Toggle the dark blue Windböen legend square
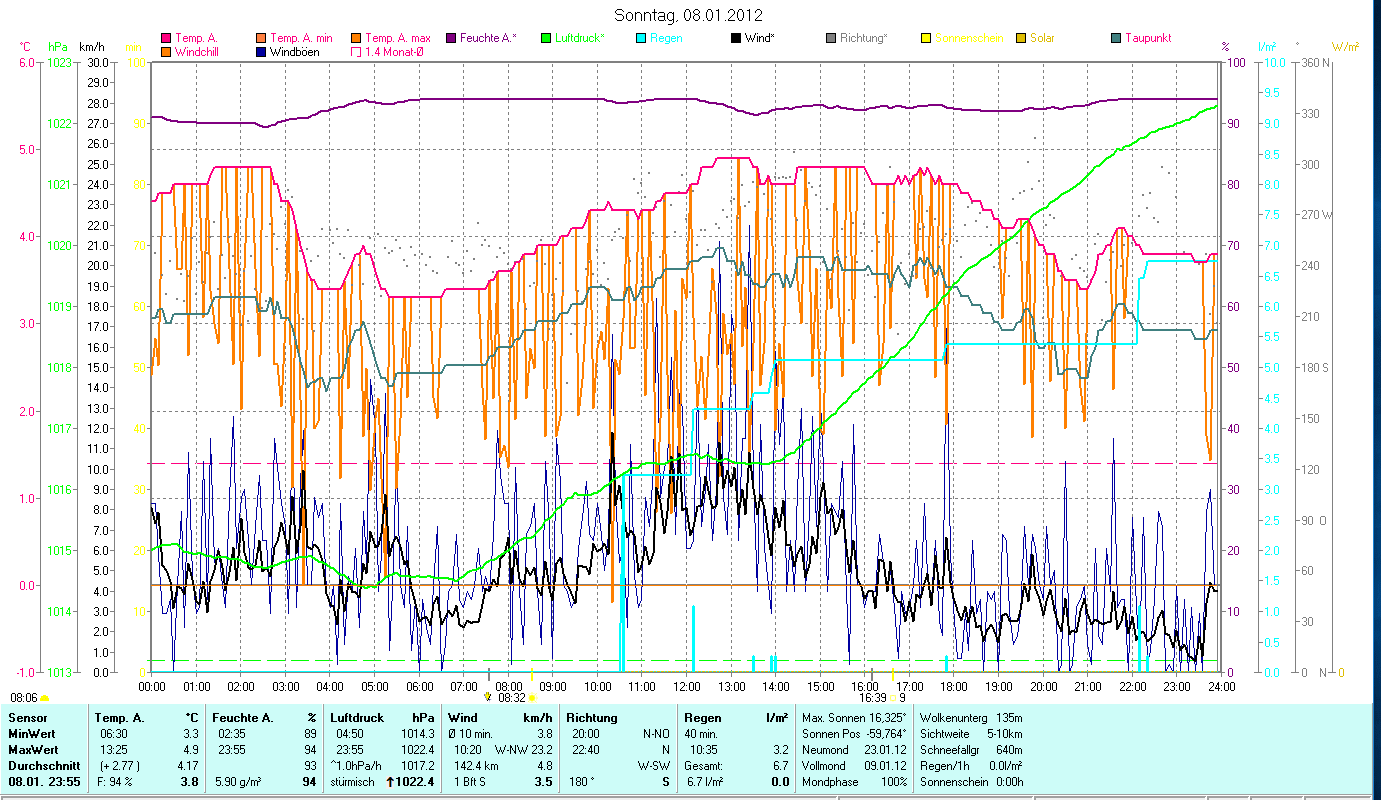The height and width of the screenshot is (800, 1381). tap(261, 51)
